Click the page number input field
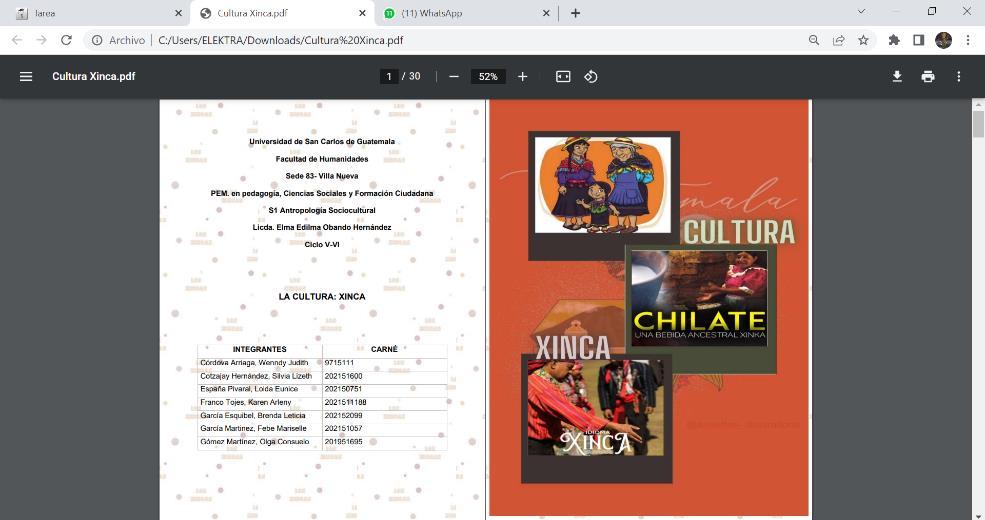This screenshot has width=985, height=520. click(389, 77)
